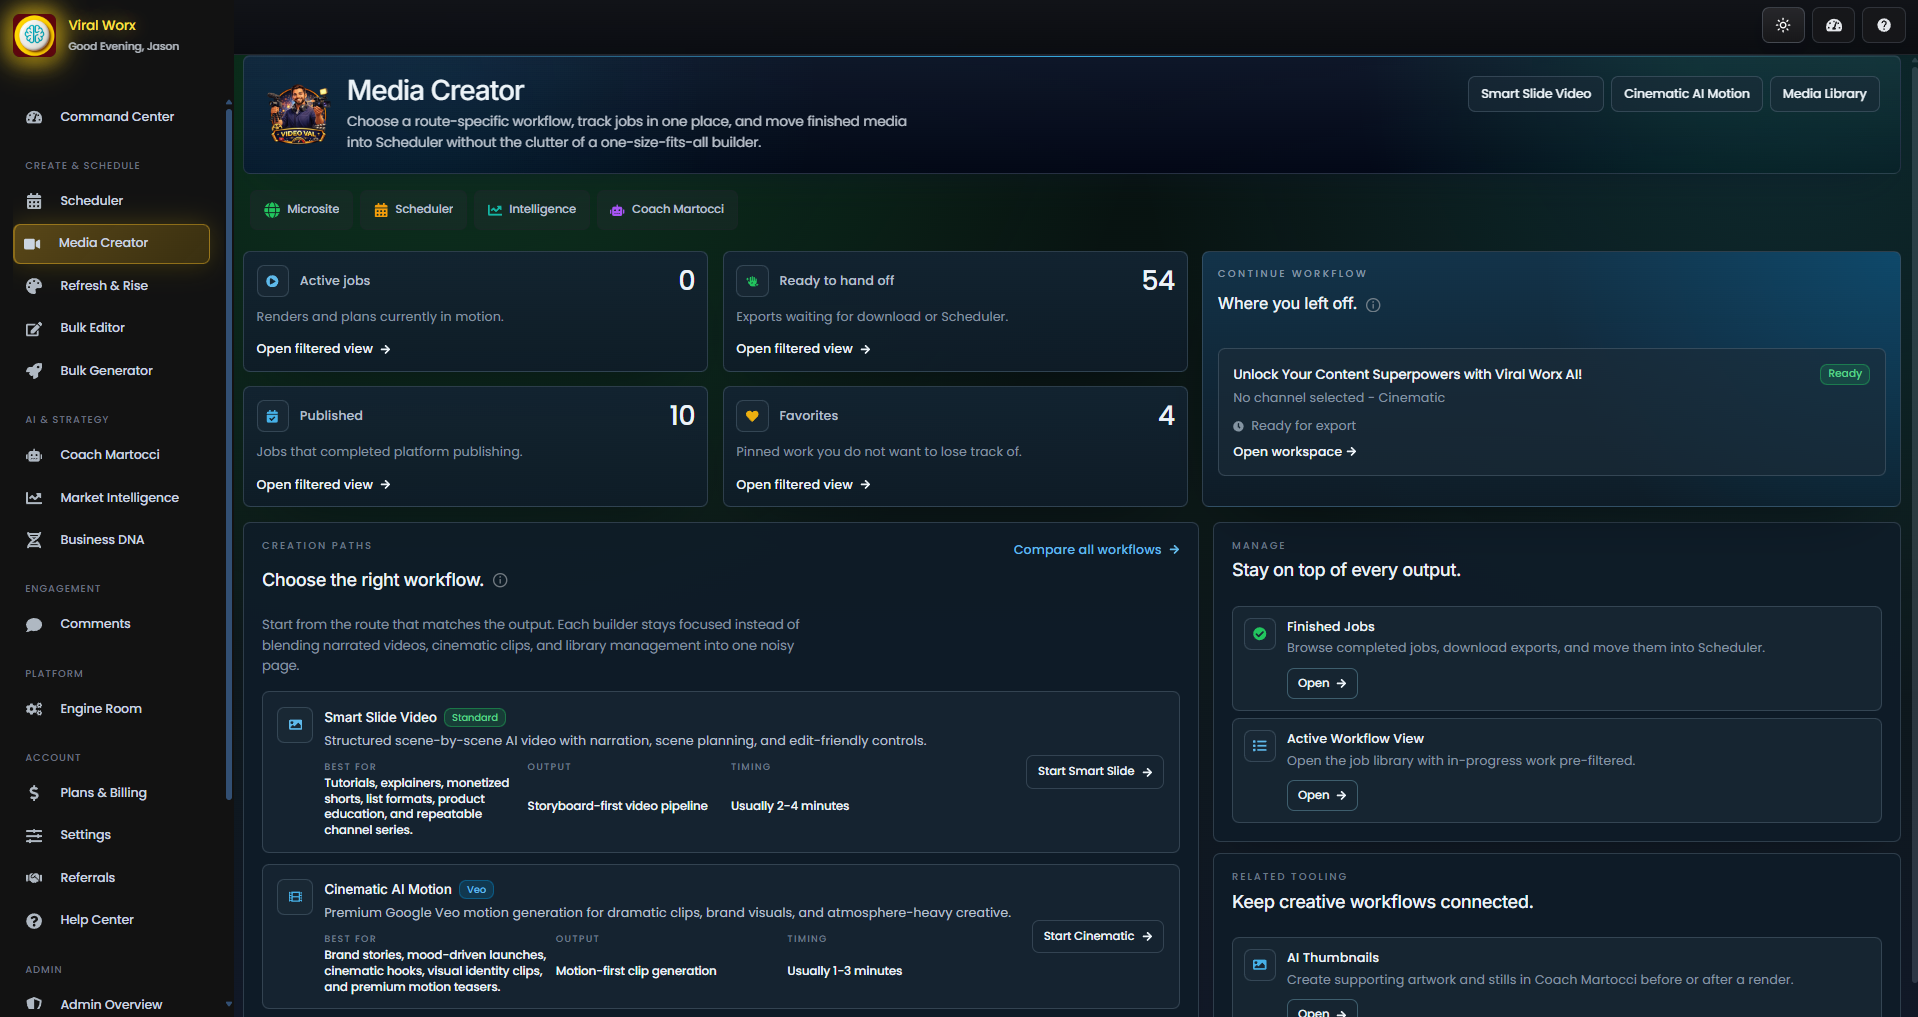Click the Veo badge on Cinematic AI Motion

coord(476,890)
